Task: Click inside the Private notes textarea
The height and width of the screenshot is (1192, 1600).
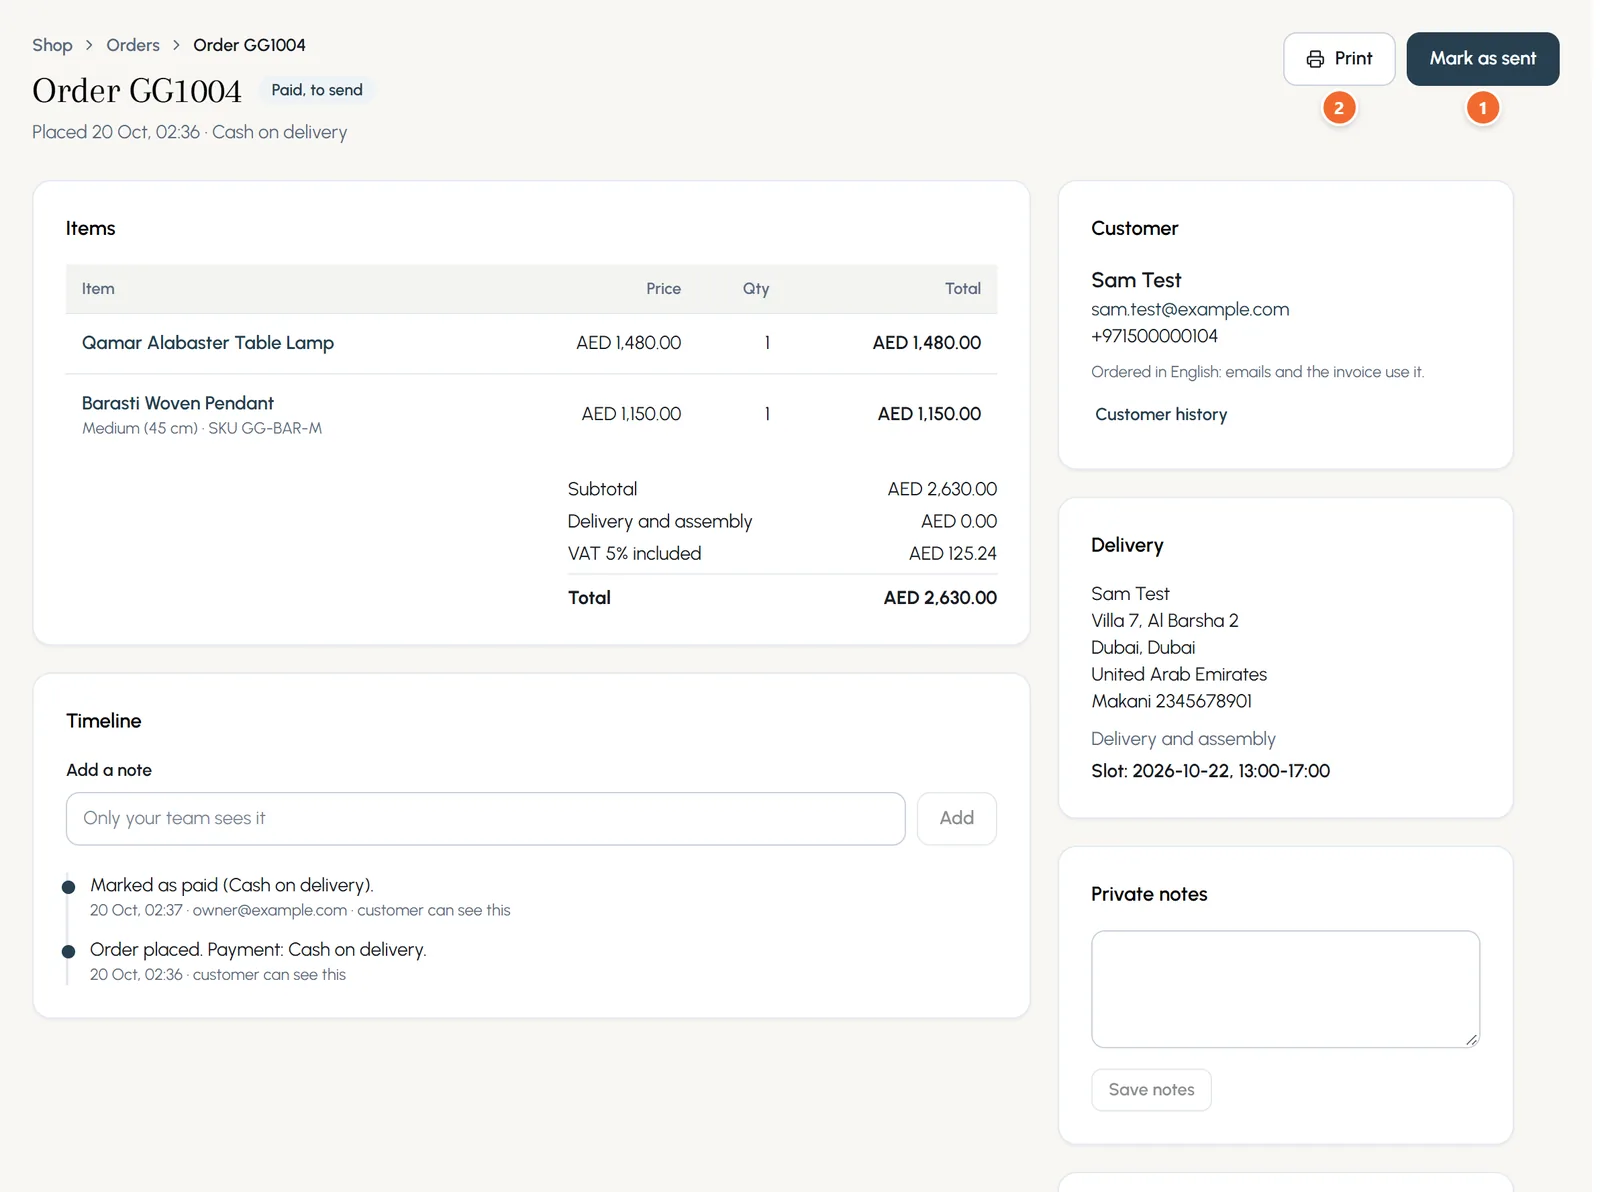Action: [1285, 989]
